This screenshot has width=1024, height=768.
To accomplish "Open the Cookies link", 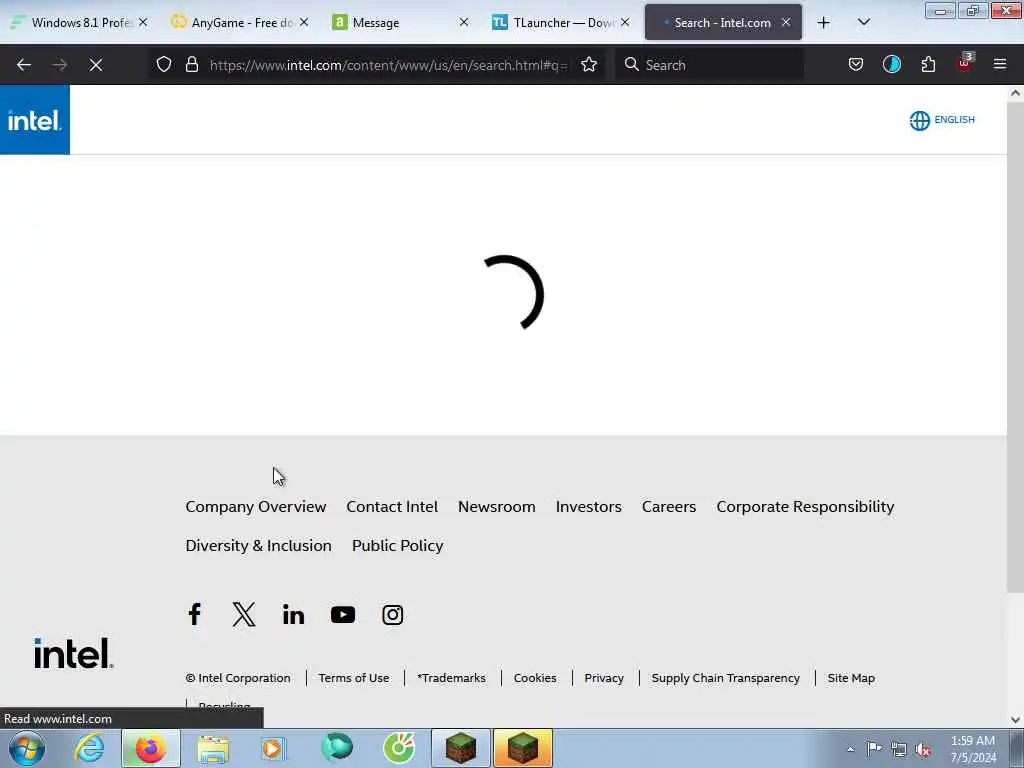I will click(535, 678).
